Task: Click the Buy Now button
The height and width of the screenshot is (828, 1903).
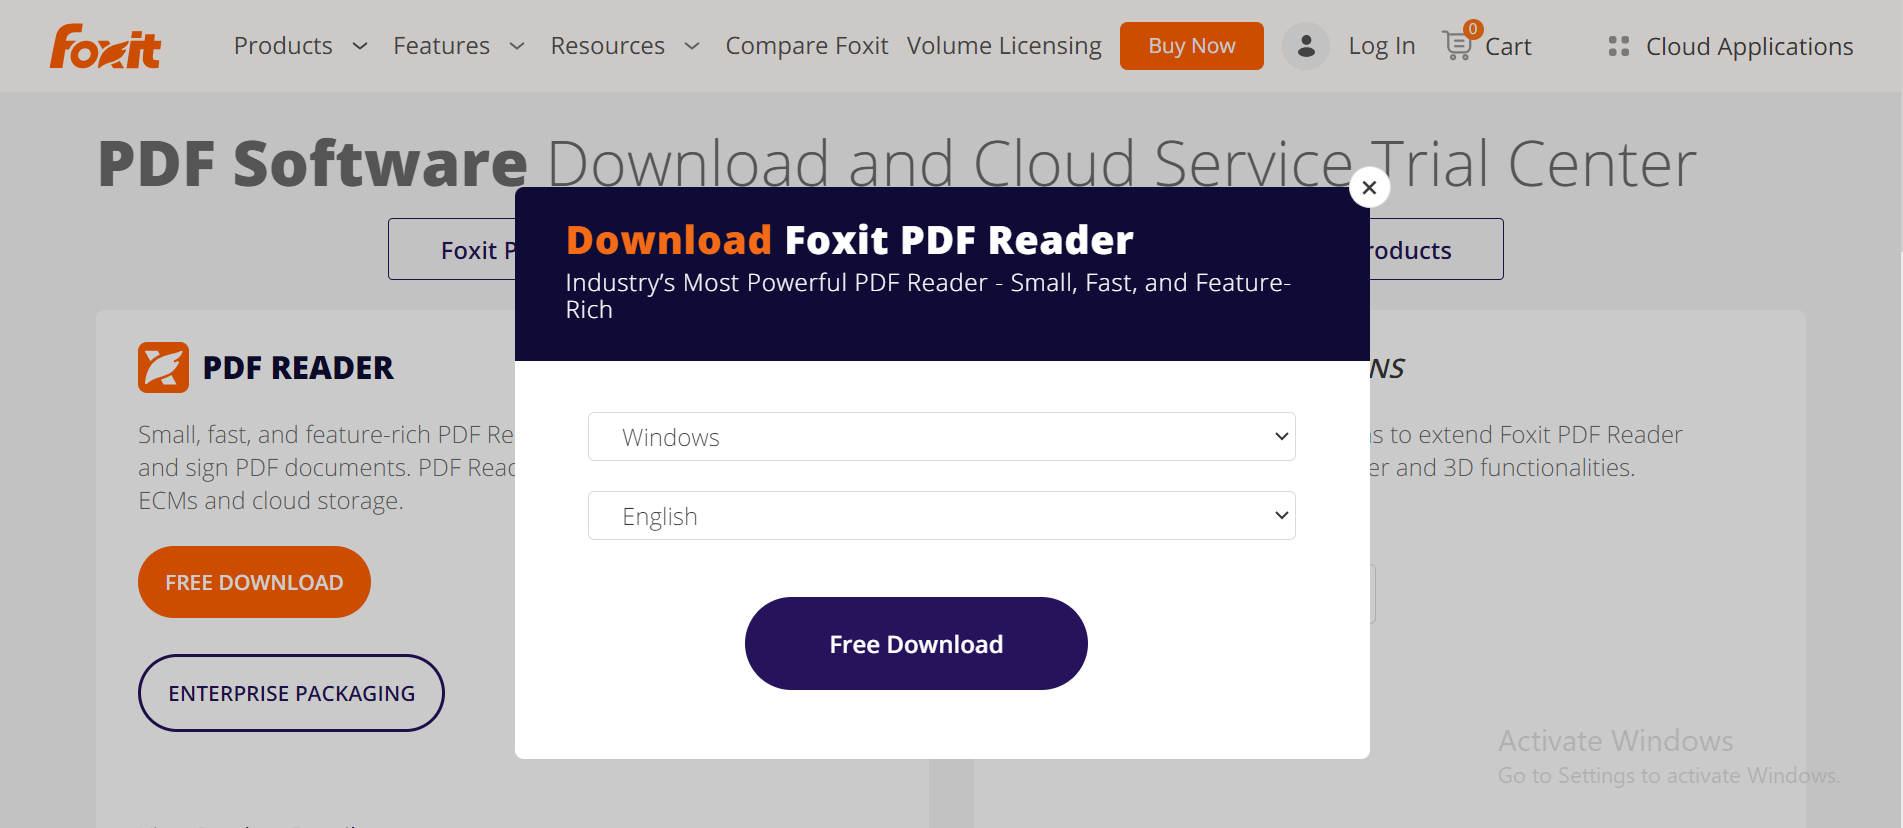Action: 1191,46
